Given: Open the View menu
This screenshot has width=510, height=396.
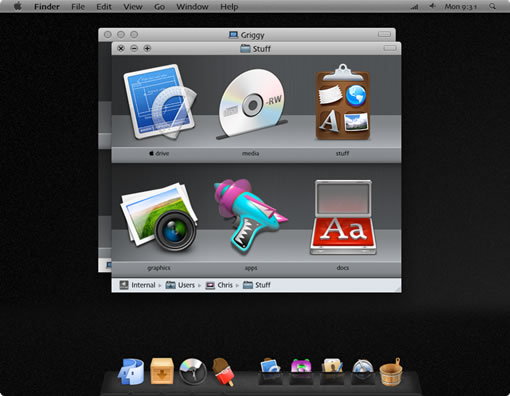Looking at the screenshot, I should (133, 7).
